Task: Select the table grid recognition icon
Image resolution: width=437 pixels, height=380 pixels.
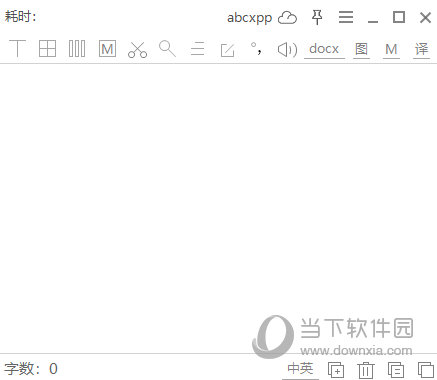Action: (47, 49)
